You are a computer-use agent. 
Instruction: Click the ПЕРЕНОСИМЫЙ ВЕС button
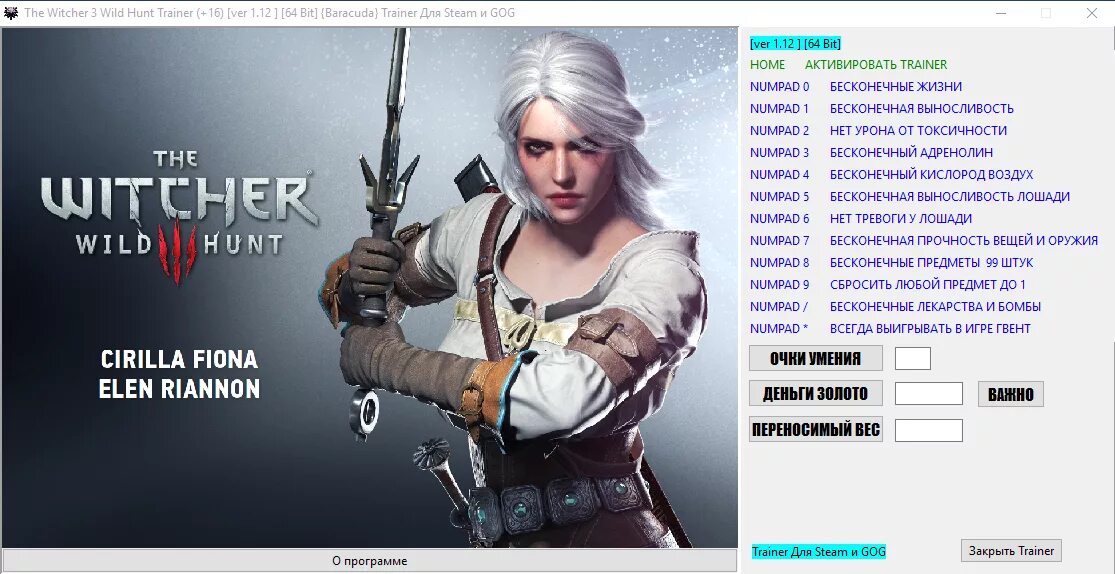[x=816, y=430]
